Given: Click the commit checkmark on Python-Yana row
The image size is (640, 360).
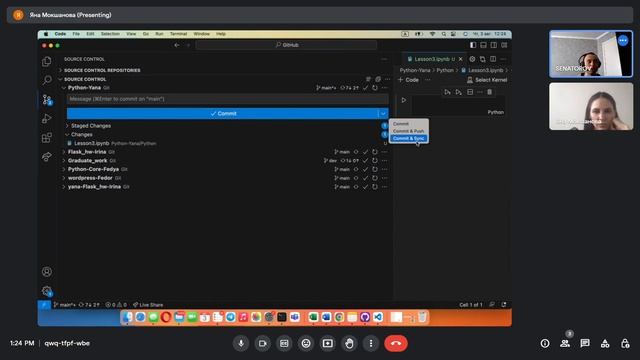Looking at the screenshot, I should click(x=365, y=88).
